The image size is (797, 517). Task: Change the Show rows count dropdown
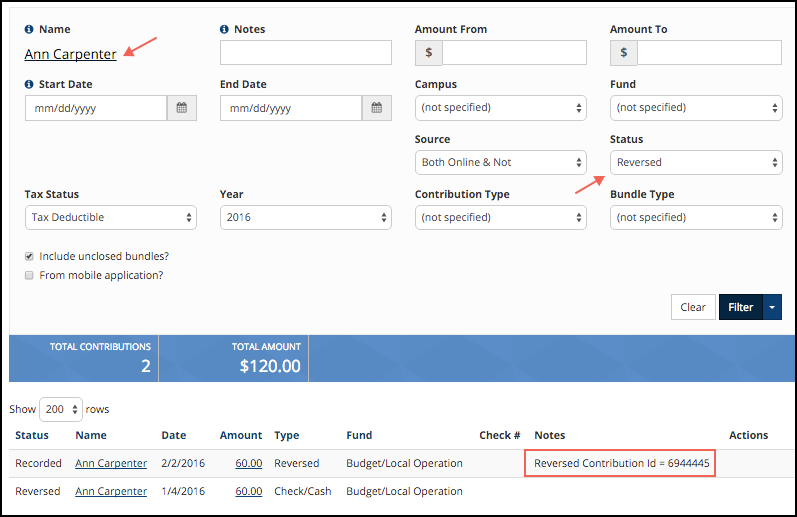coord(61,409)
